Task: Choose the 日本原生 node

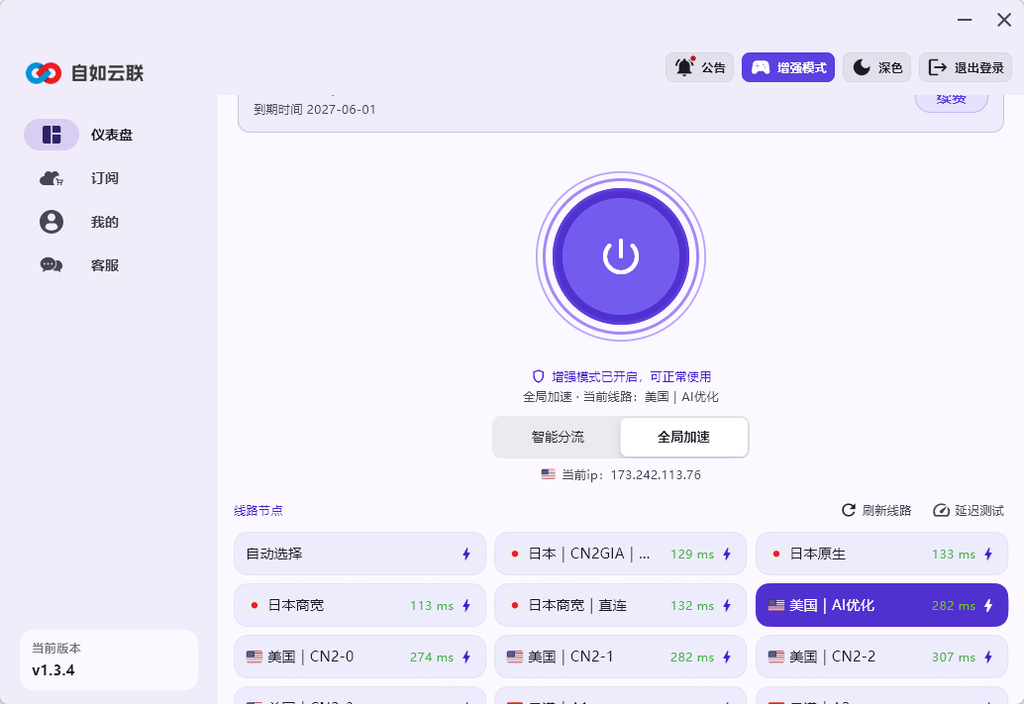Action: (882, 554)
